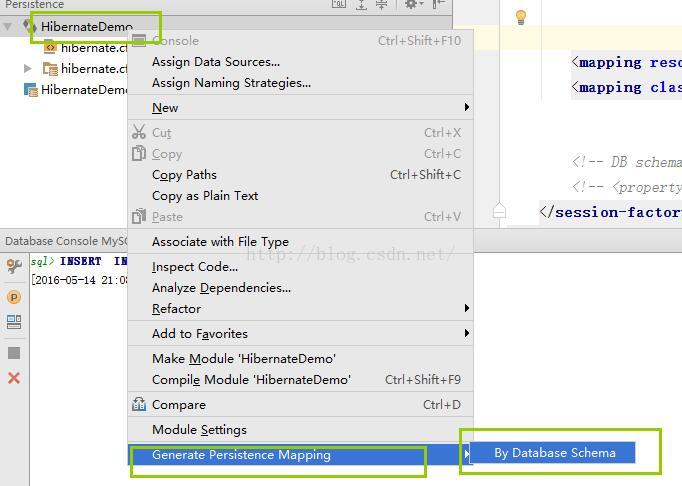Click the clipboard icon beside Paste
This screenshot has height=486, width=682.
point(139,216)
